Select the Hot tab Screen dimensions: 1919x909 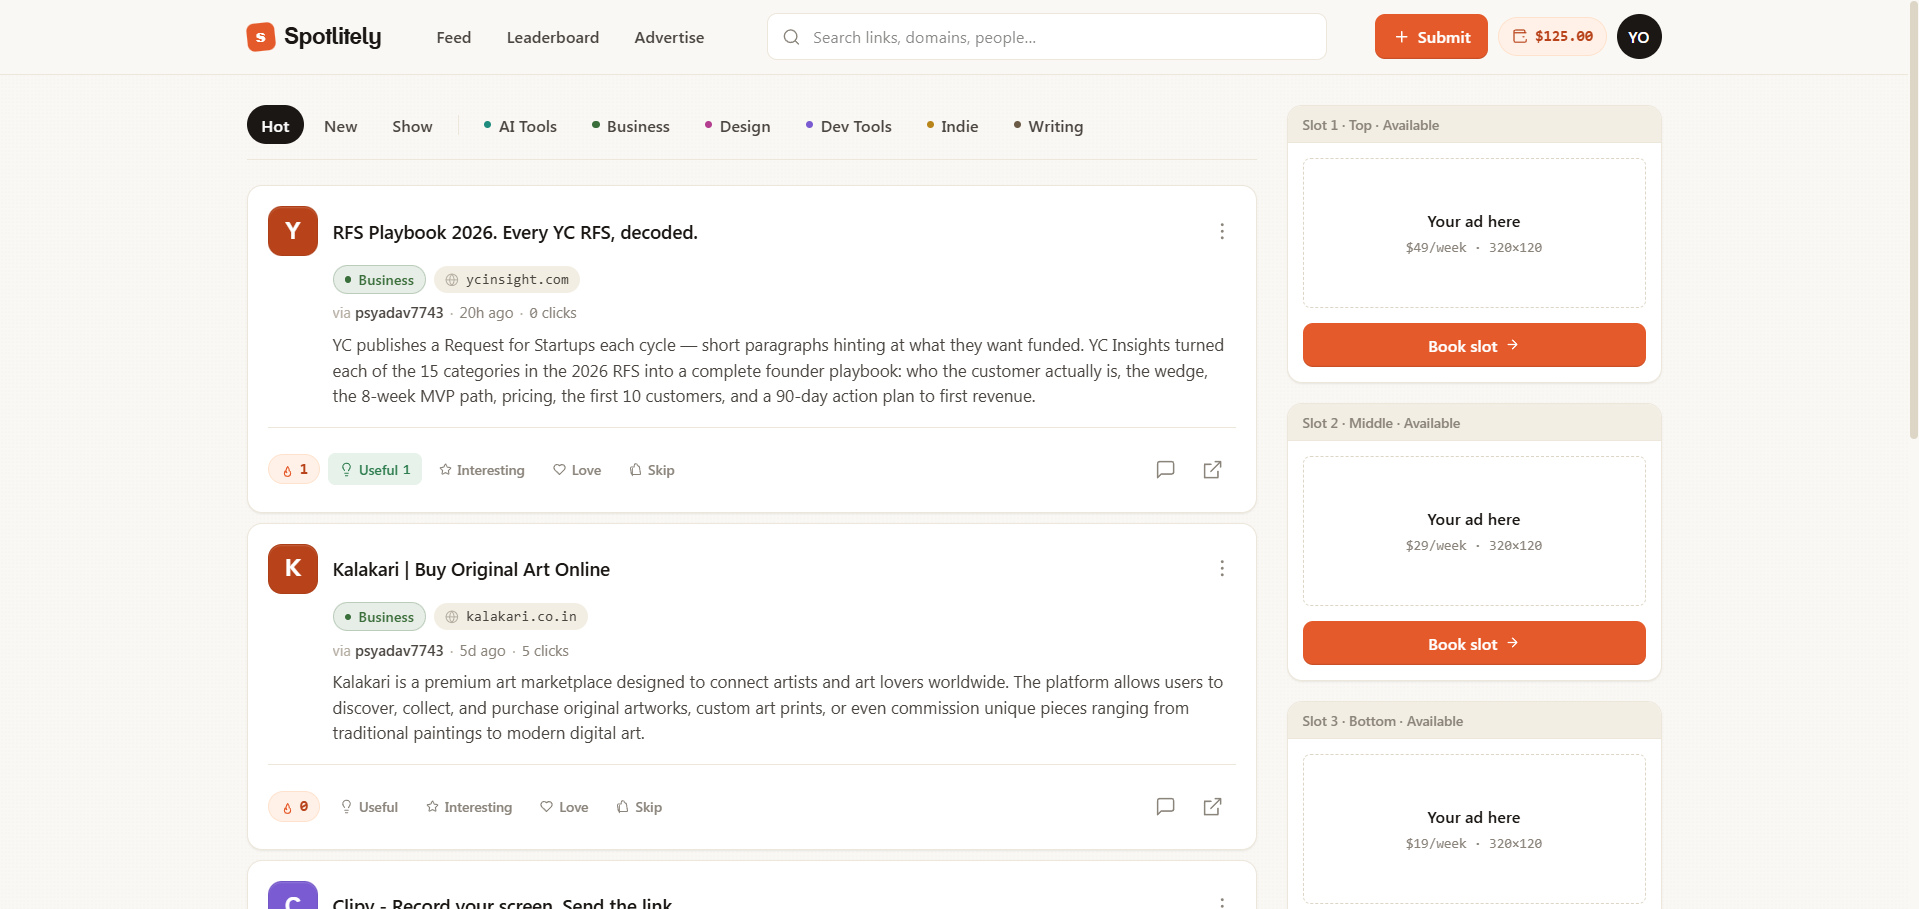tap(275, 126)
